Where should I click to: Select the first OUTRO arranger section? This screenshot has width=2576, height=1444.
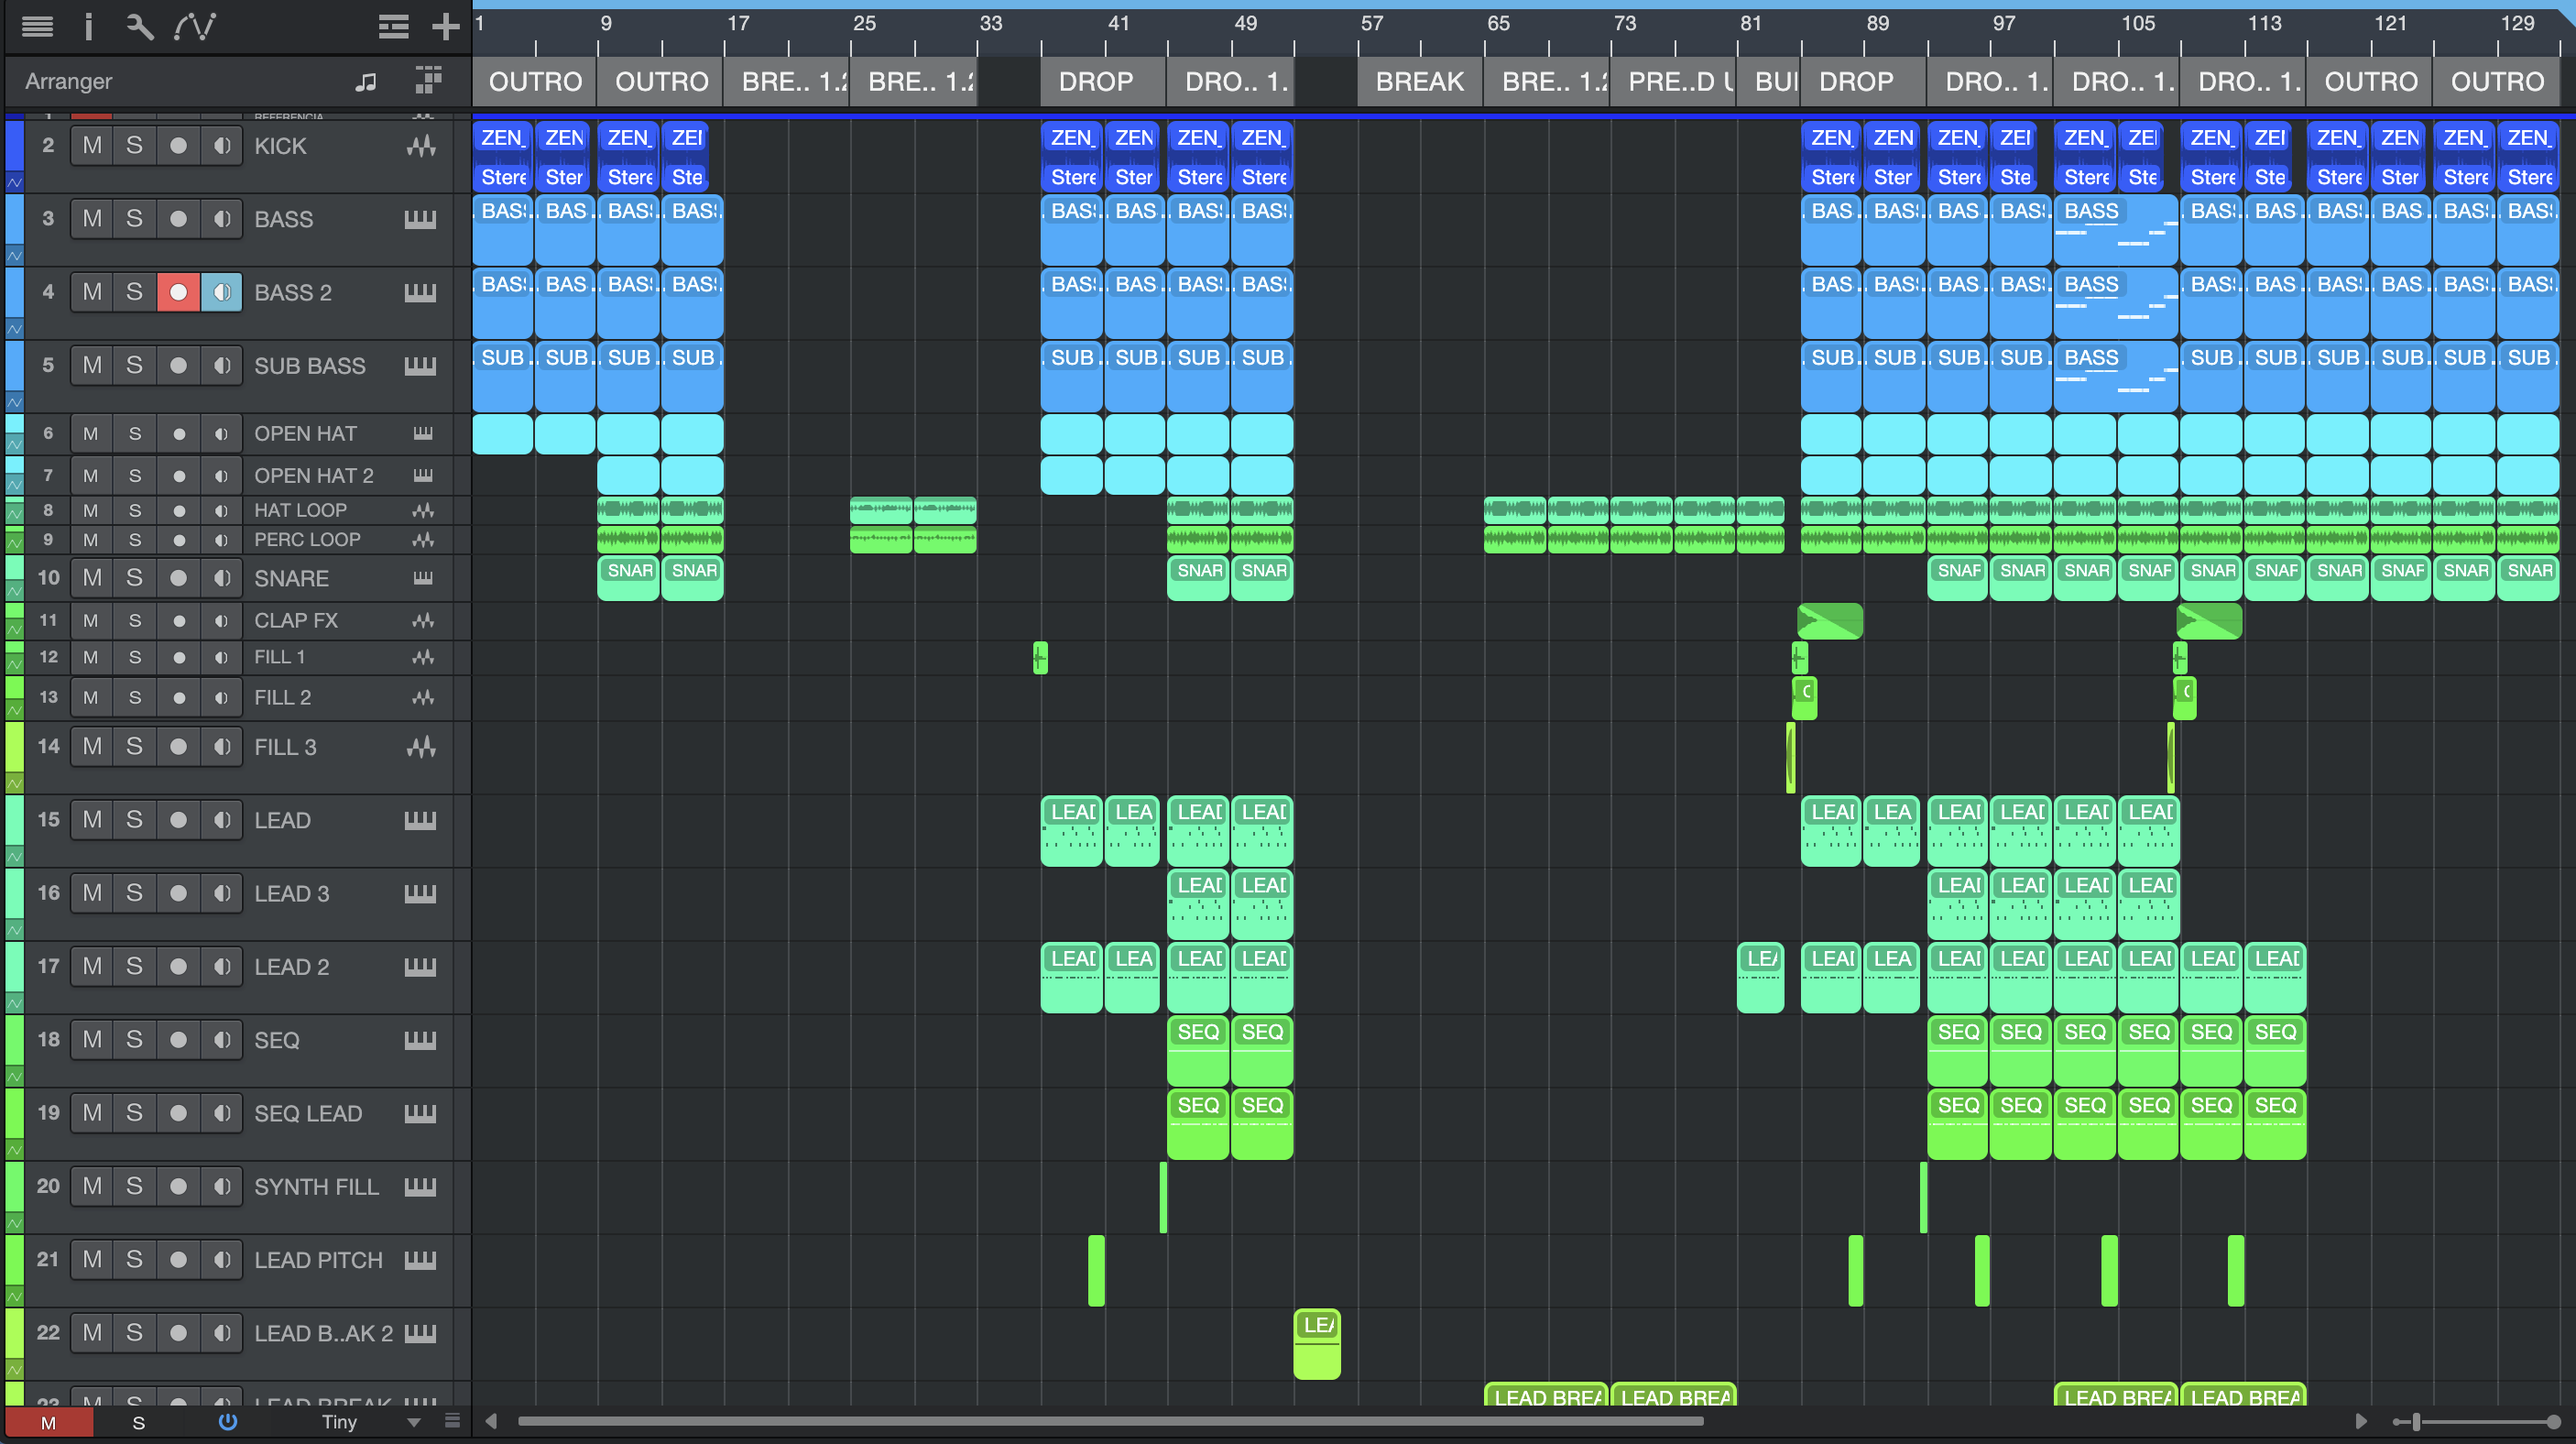pos(535,81)
